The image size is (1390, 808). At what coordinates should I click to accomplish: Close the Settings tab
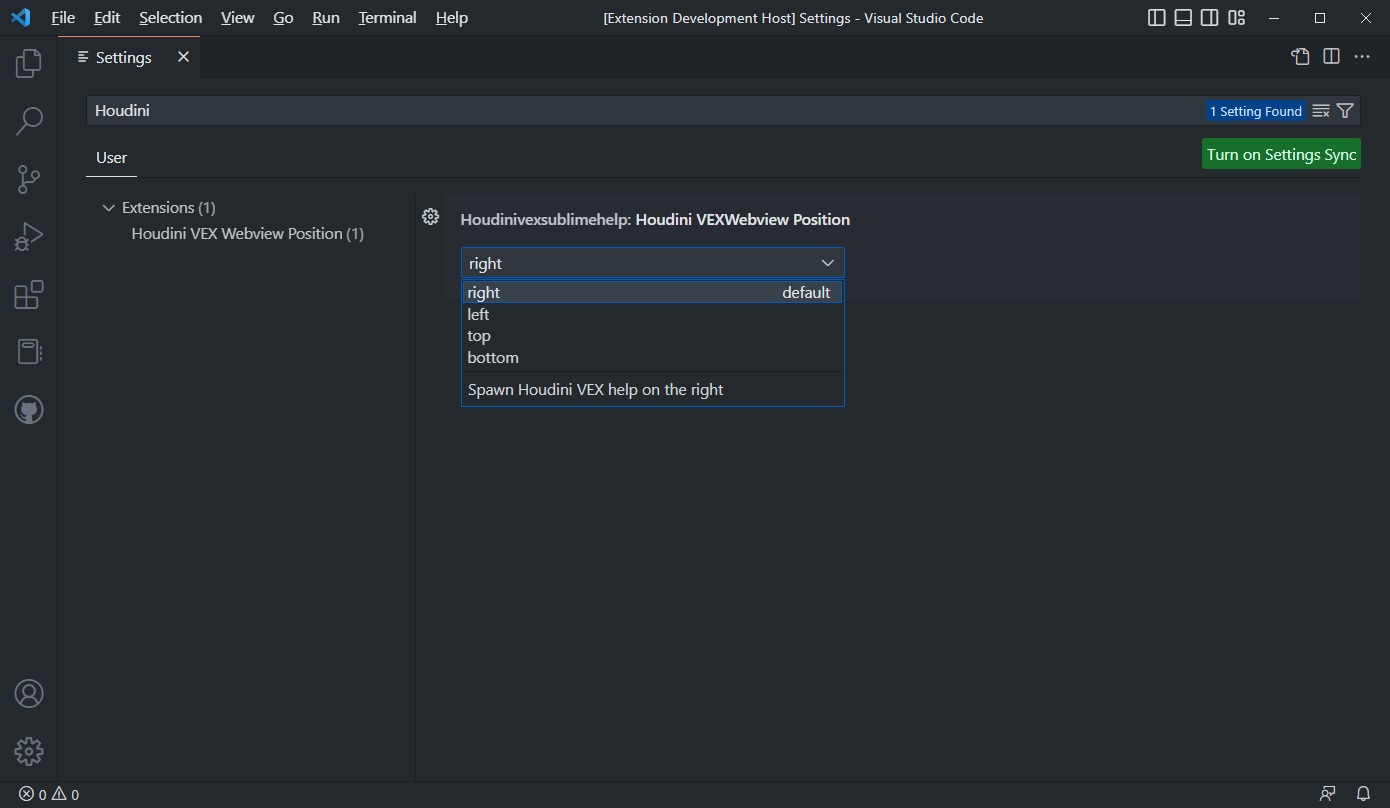point(183,57)
